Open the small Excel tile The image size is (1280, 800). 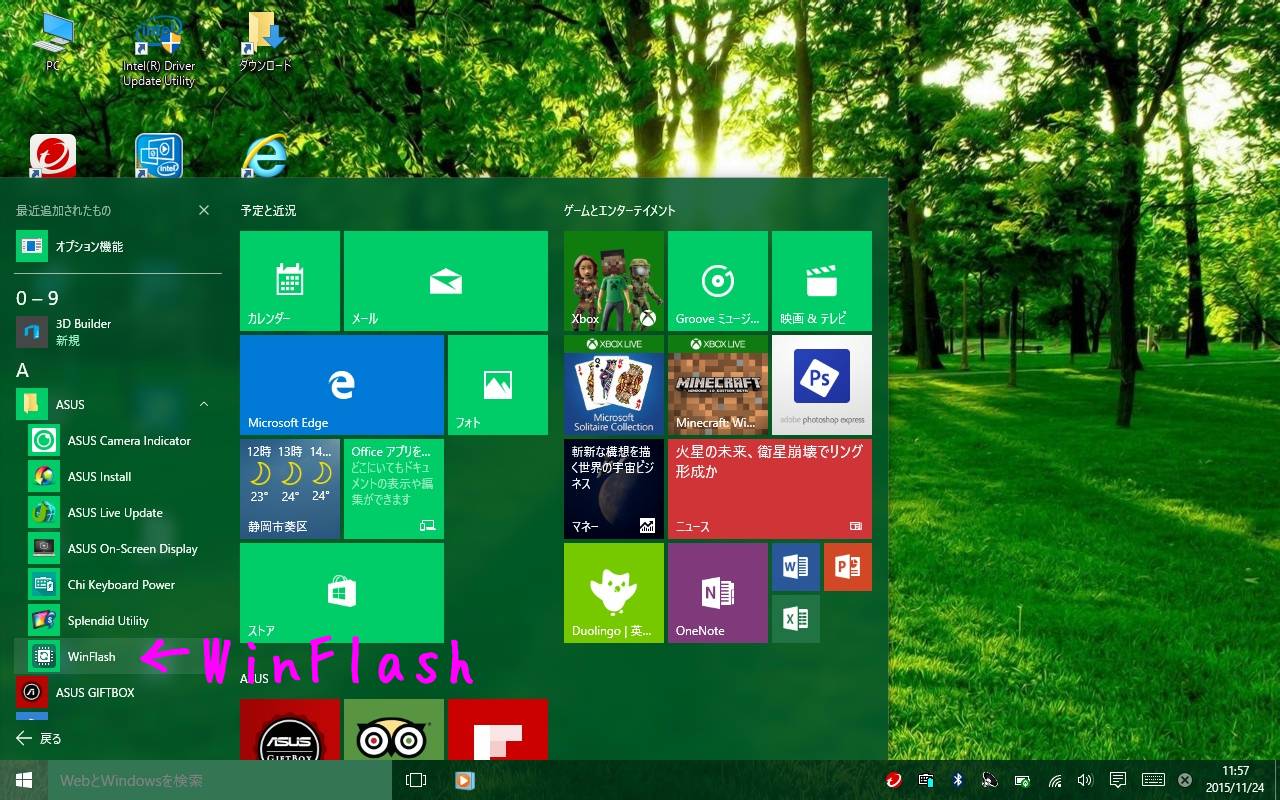[x=796, y=619]
